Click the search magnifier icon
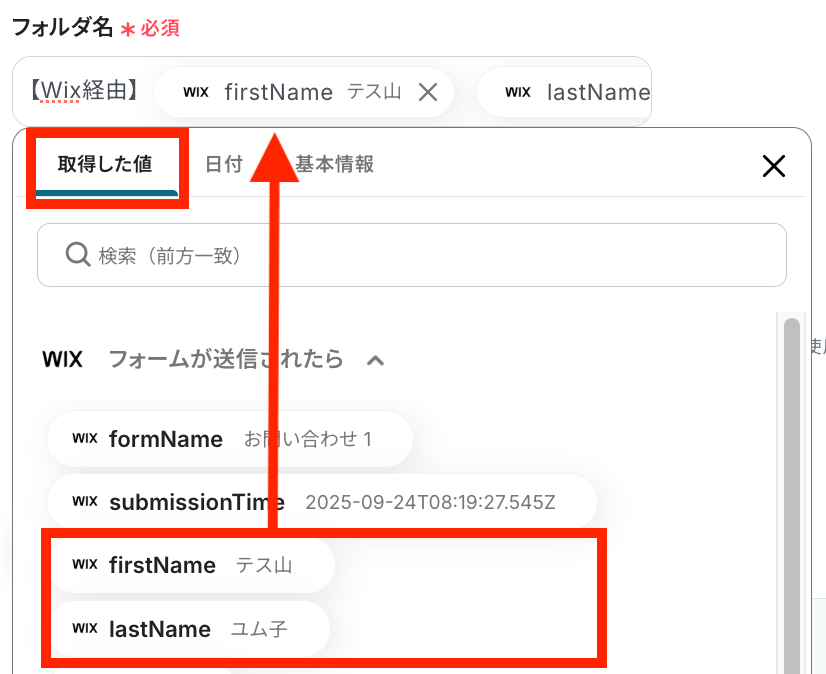 [x=77, y=255]
